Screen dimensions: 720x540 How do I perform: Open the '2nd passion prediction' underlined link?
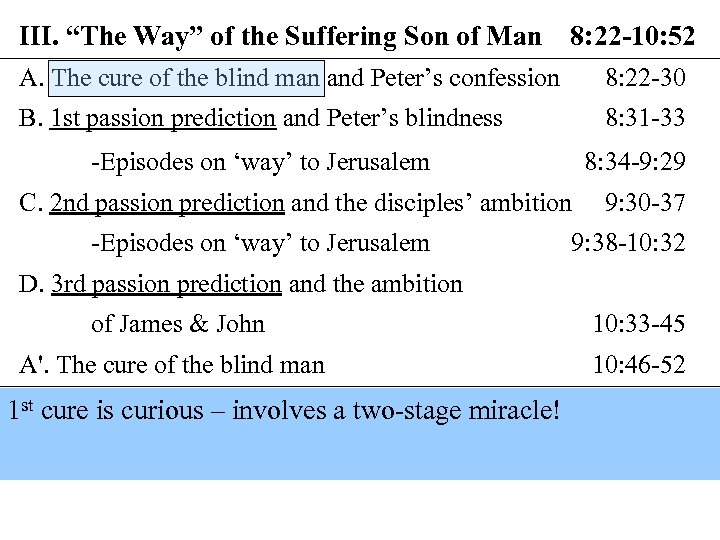pyautogui.click(x=167, y=203)
